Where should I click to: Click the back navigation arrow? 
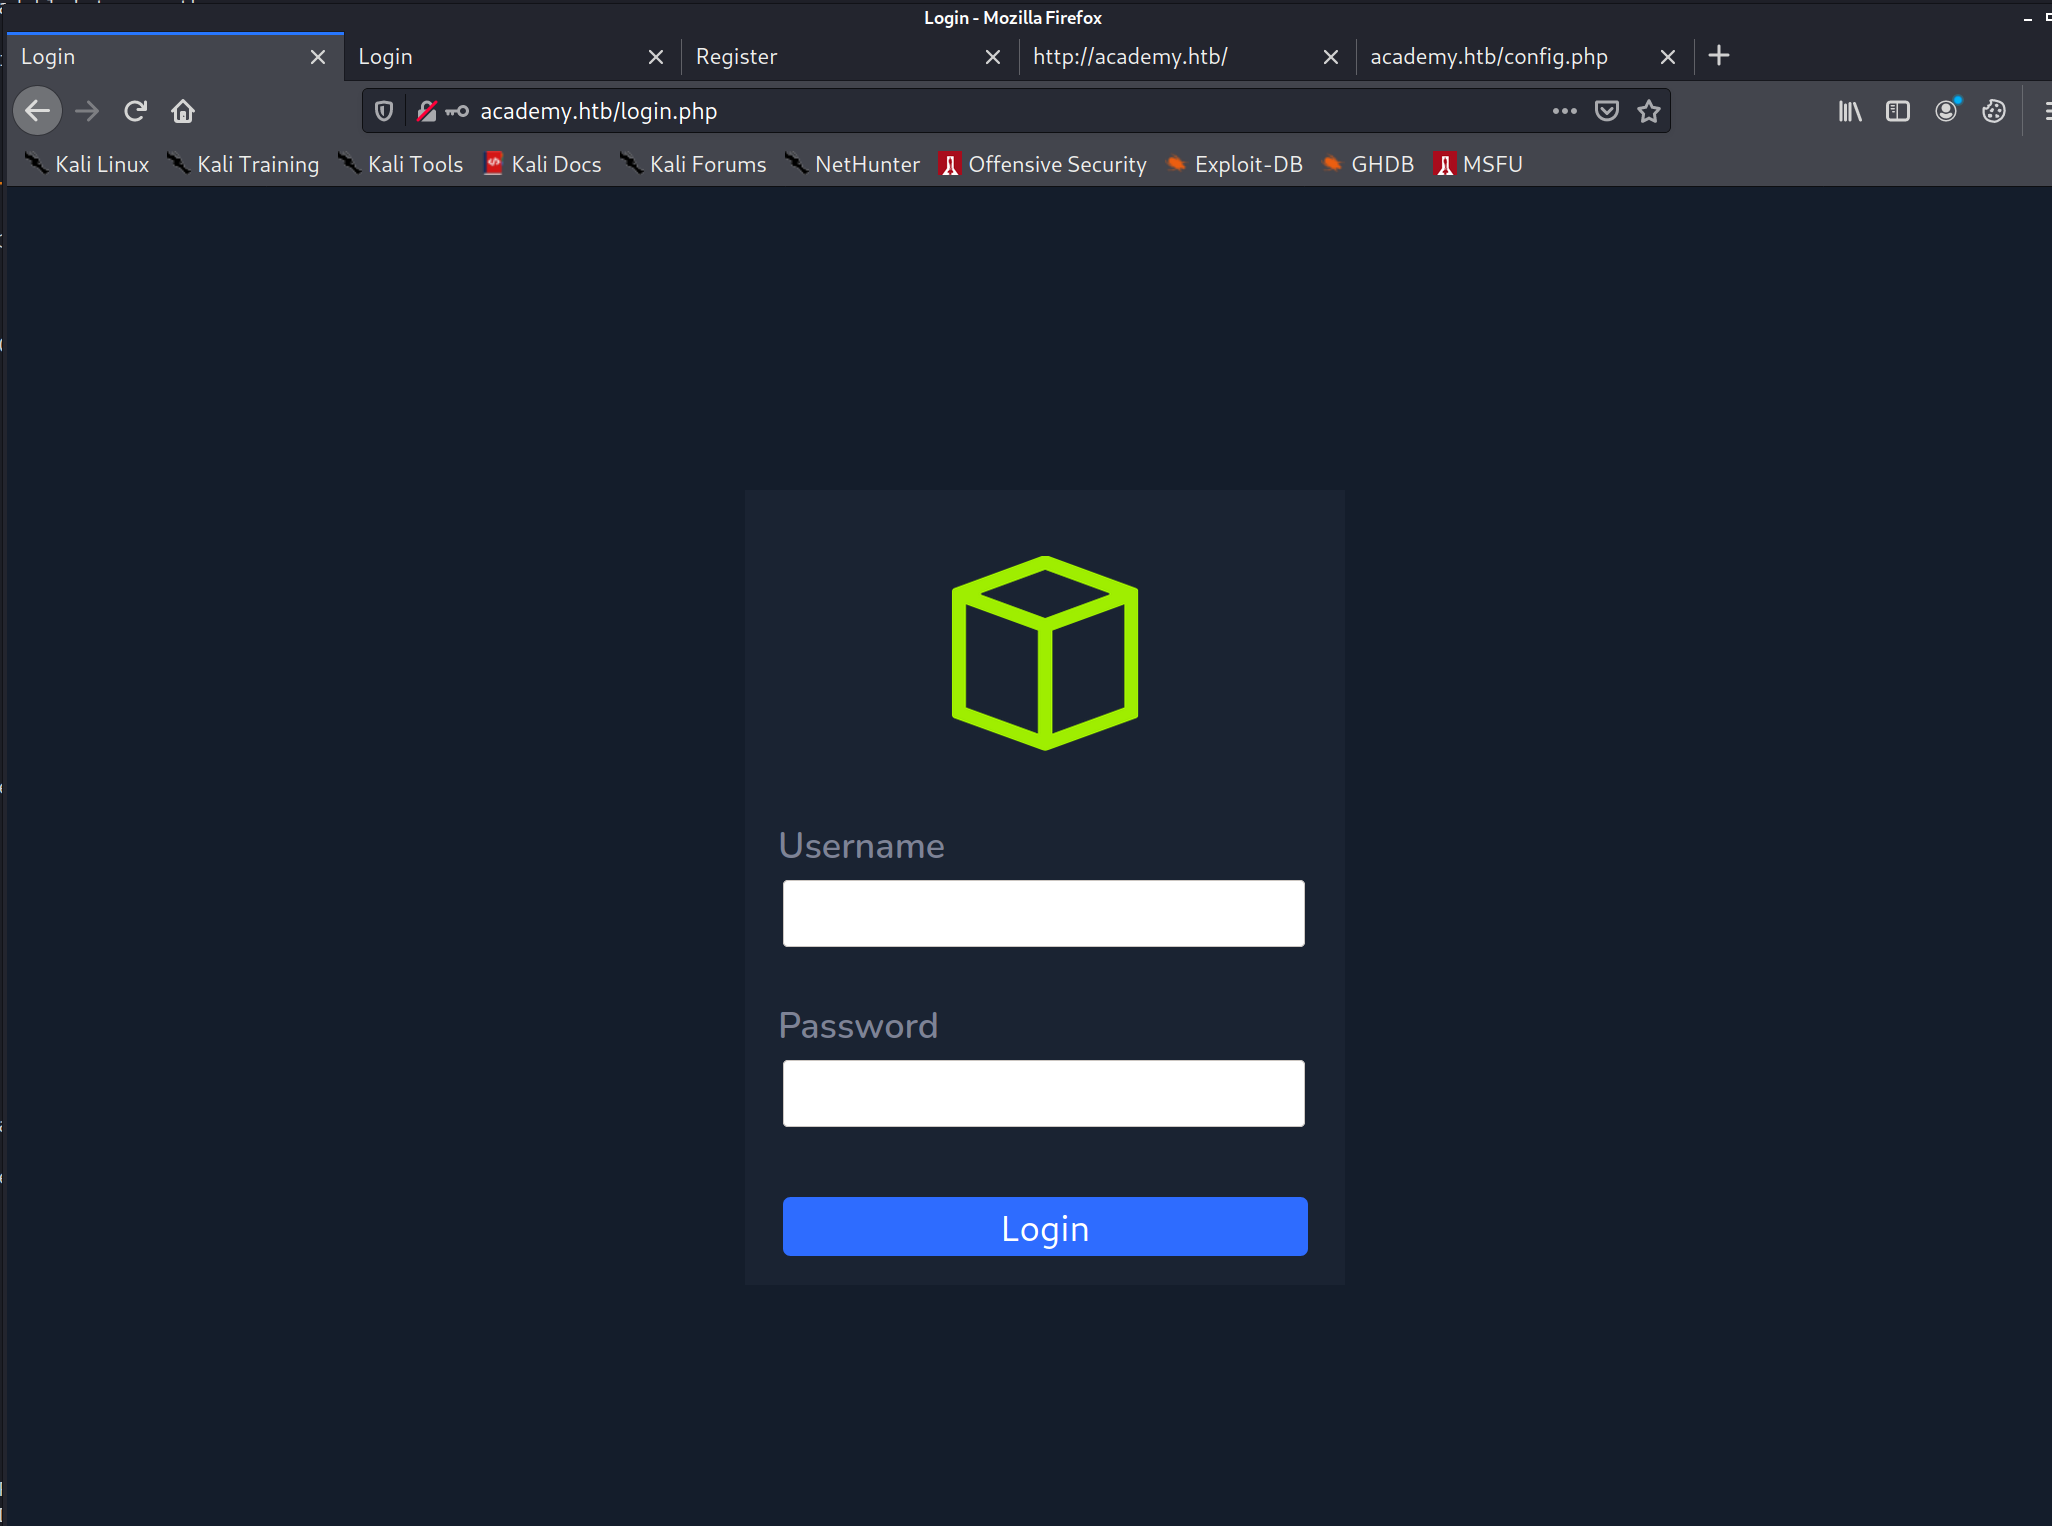38,111
